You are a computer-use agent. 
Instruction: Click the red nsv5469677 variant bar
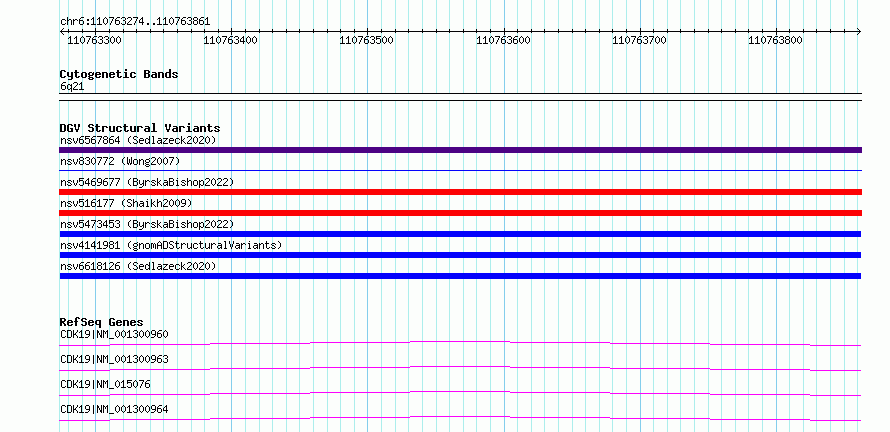coord(460,192)
